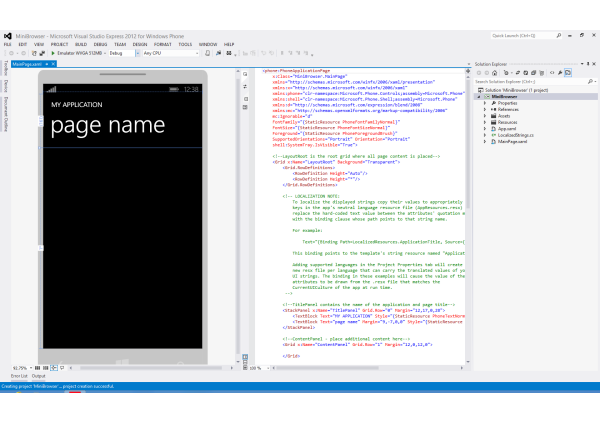Click the designer horizontal scrollbar
Image resolution: width=600 pixels, height=423 pixels.
(150, 368)
